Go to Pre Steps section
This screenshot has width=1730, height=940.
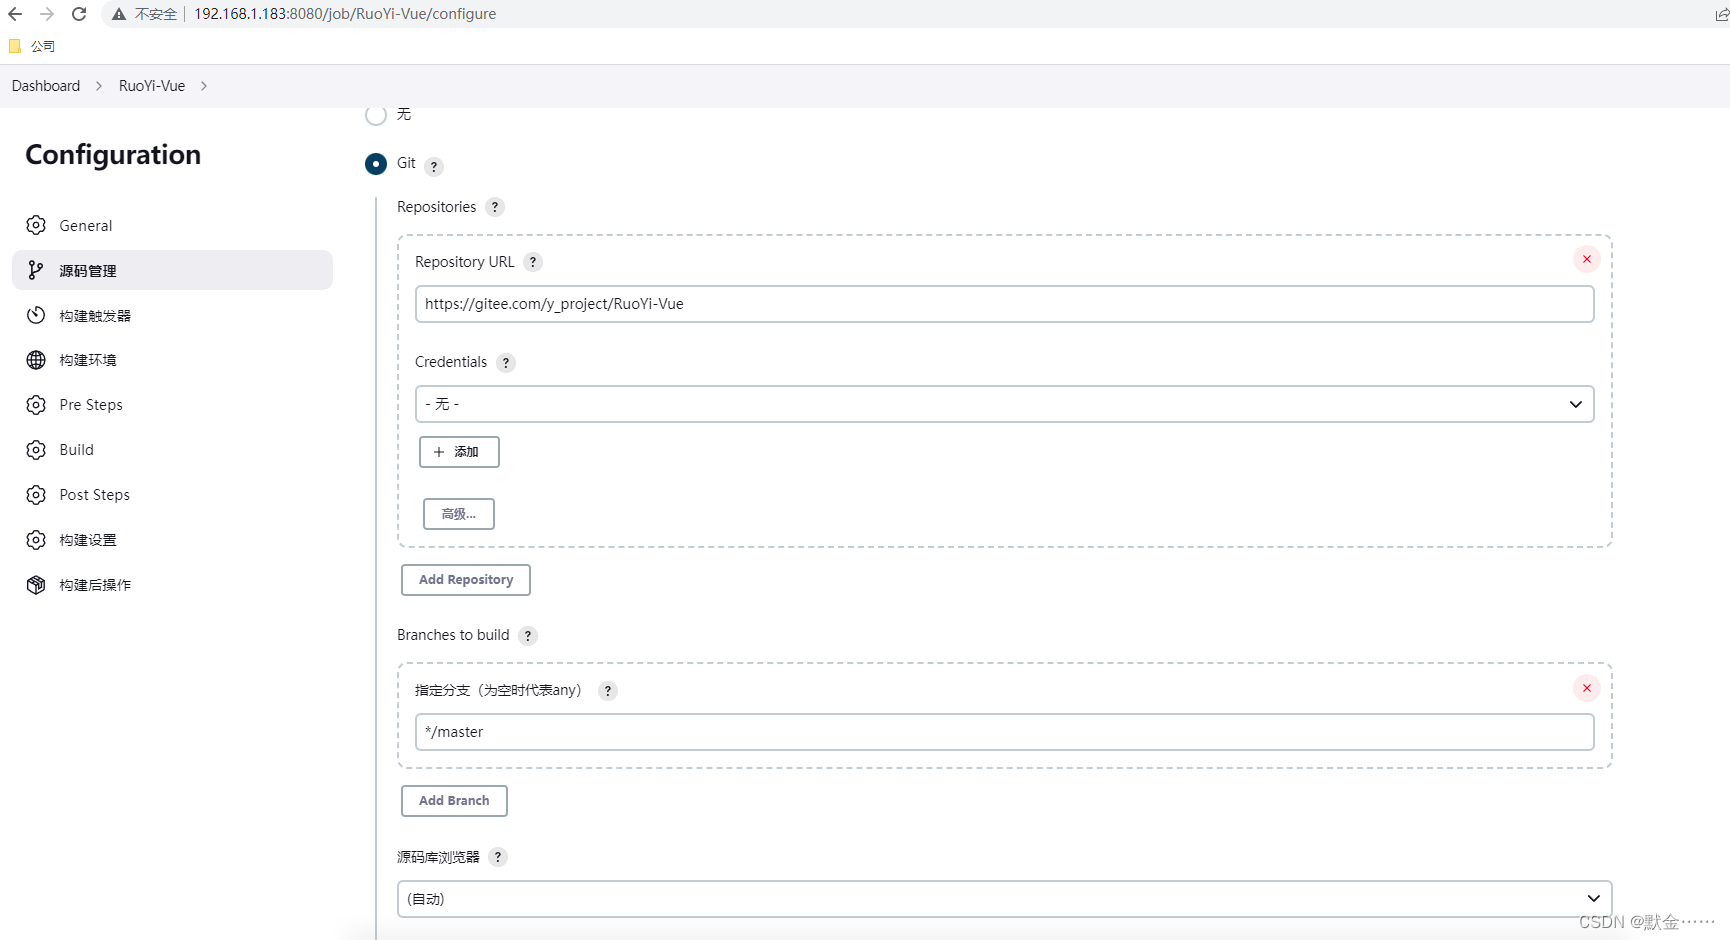coord(172,405)
